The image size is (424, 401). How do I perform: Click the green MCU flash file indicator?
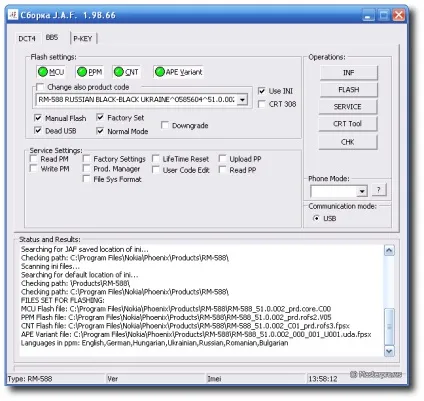click(43, 72)
